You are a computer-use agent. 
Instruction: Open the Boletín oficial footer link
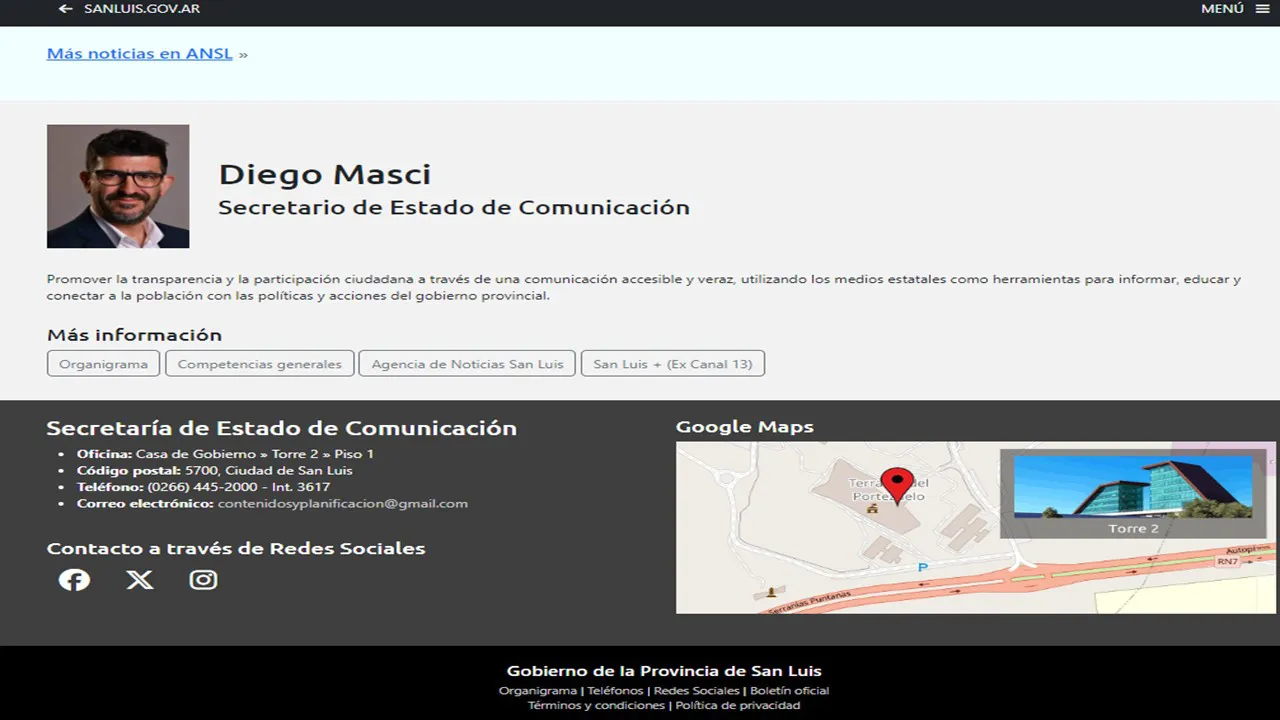click(x=789, y=690)
